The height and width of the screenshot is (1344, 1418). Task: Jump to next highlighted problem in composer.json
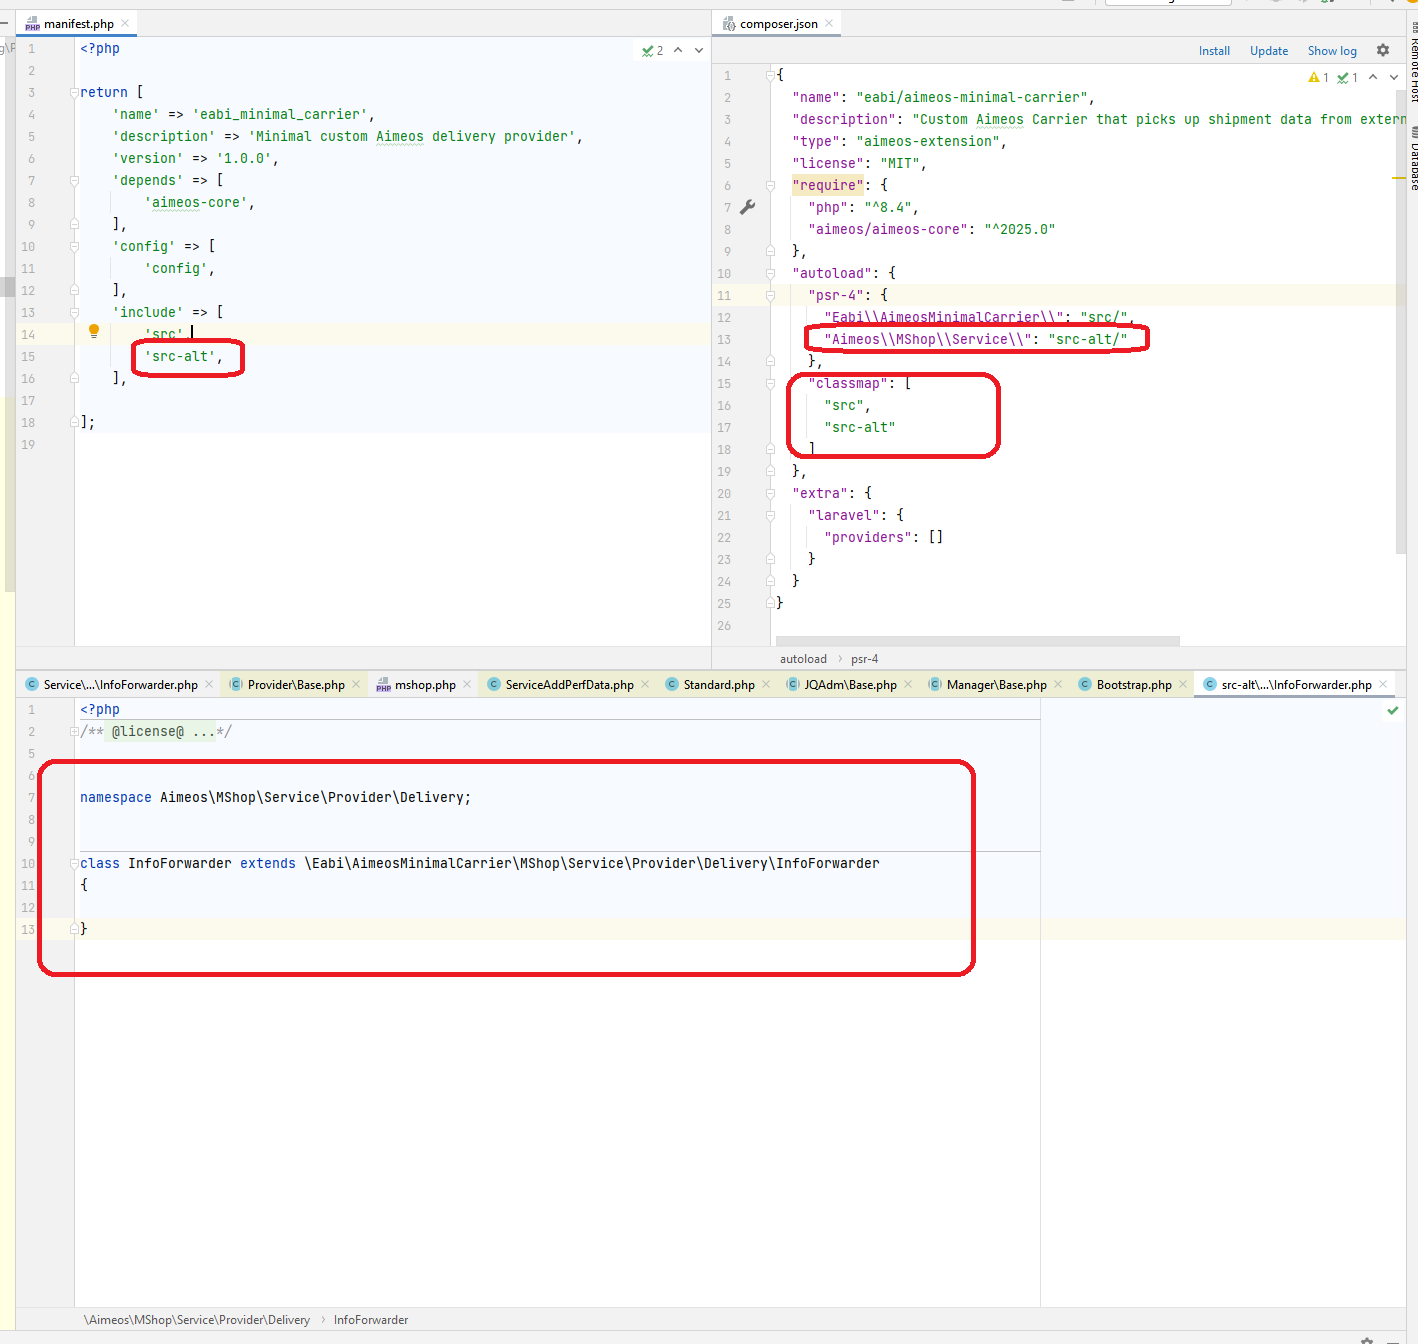pyautogui.click(x=1394, y=77)
